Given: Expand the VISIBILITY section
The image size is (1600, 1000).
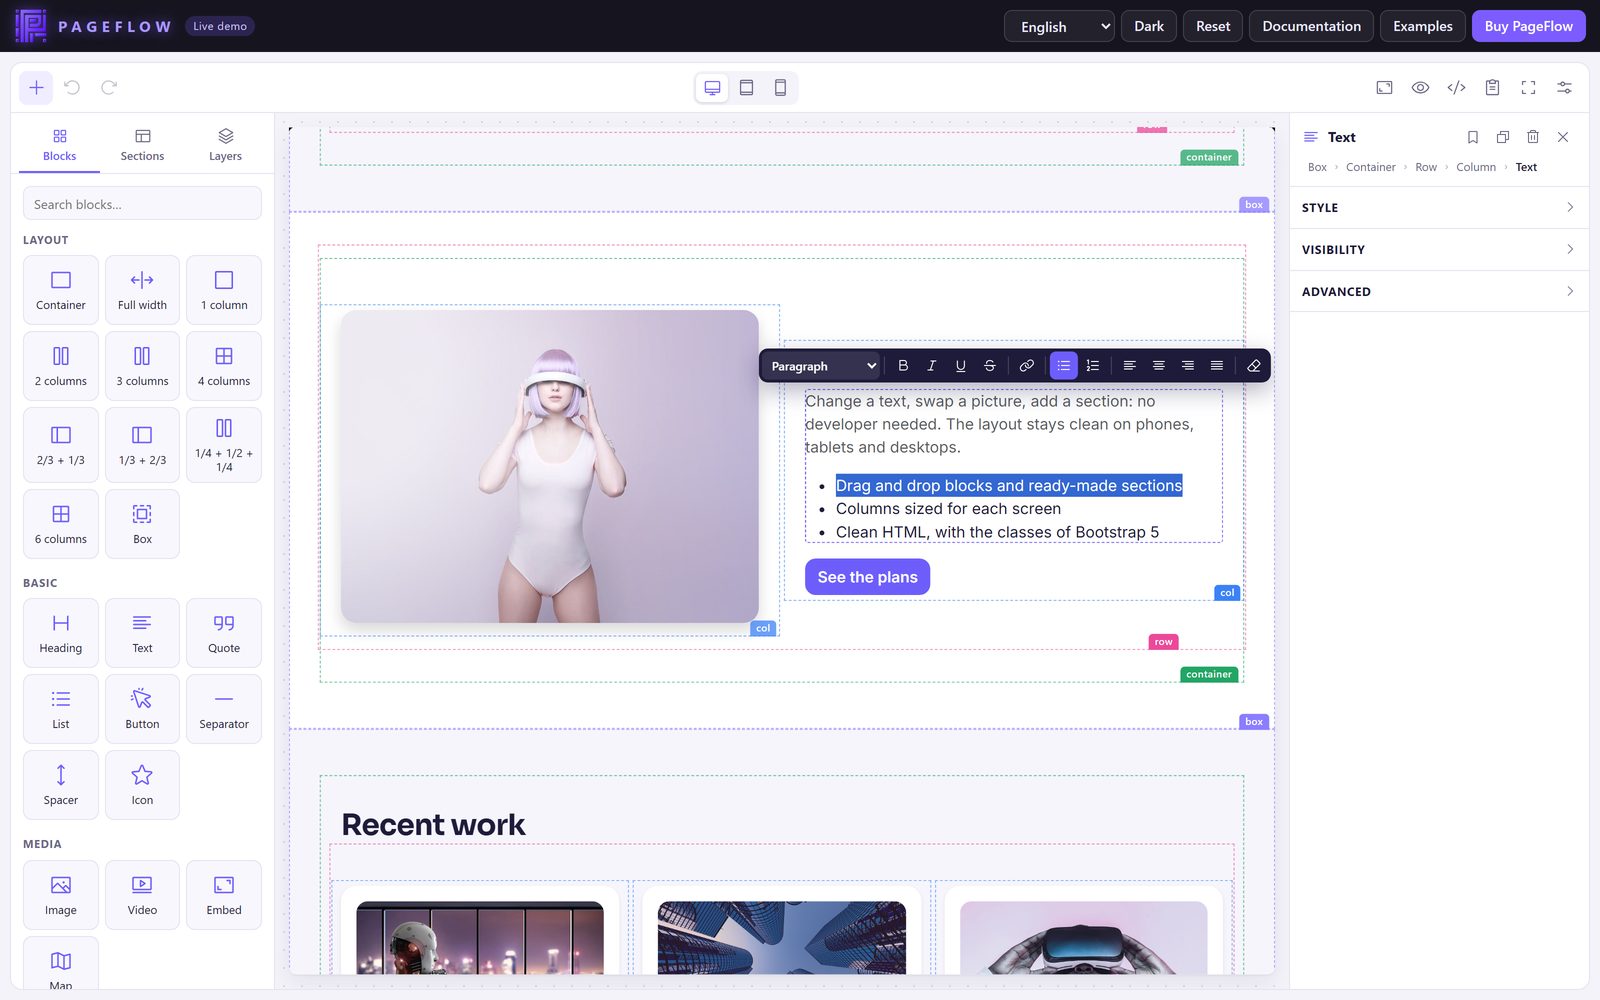Looking at the screenshot, I should (1439, 250).
